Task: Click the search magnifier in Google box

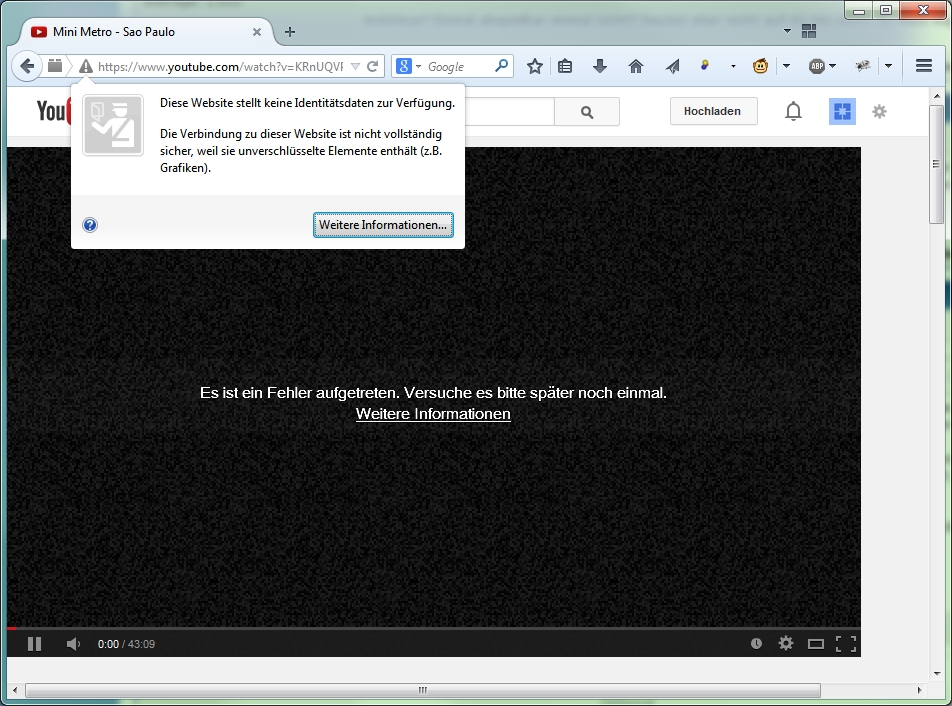Action: [x=502, y=66]
